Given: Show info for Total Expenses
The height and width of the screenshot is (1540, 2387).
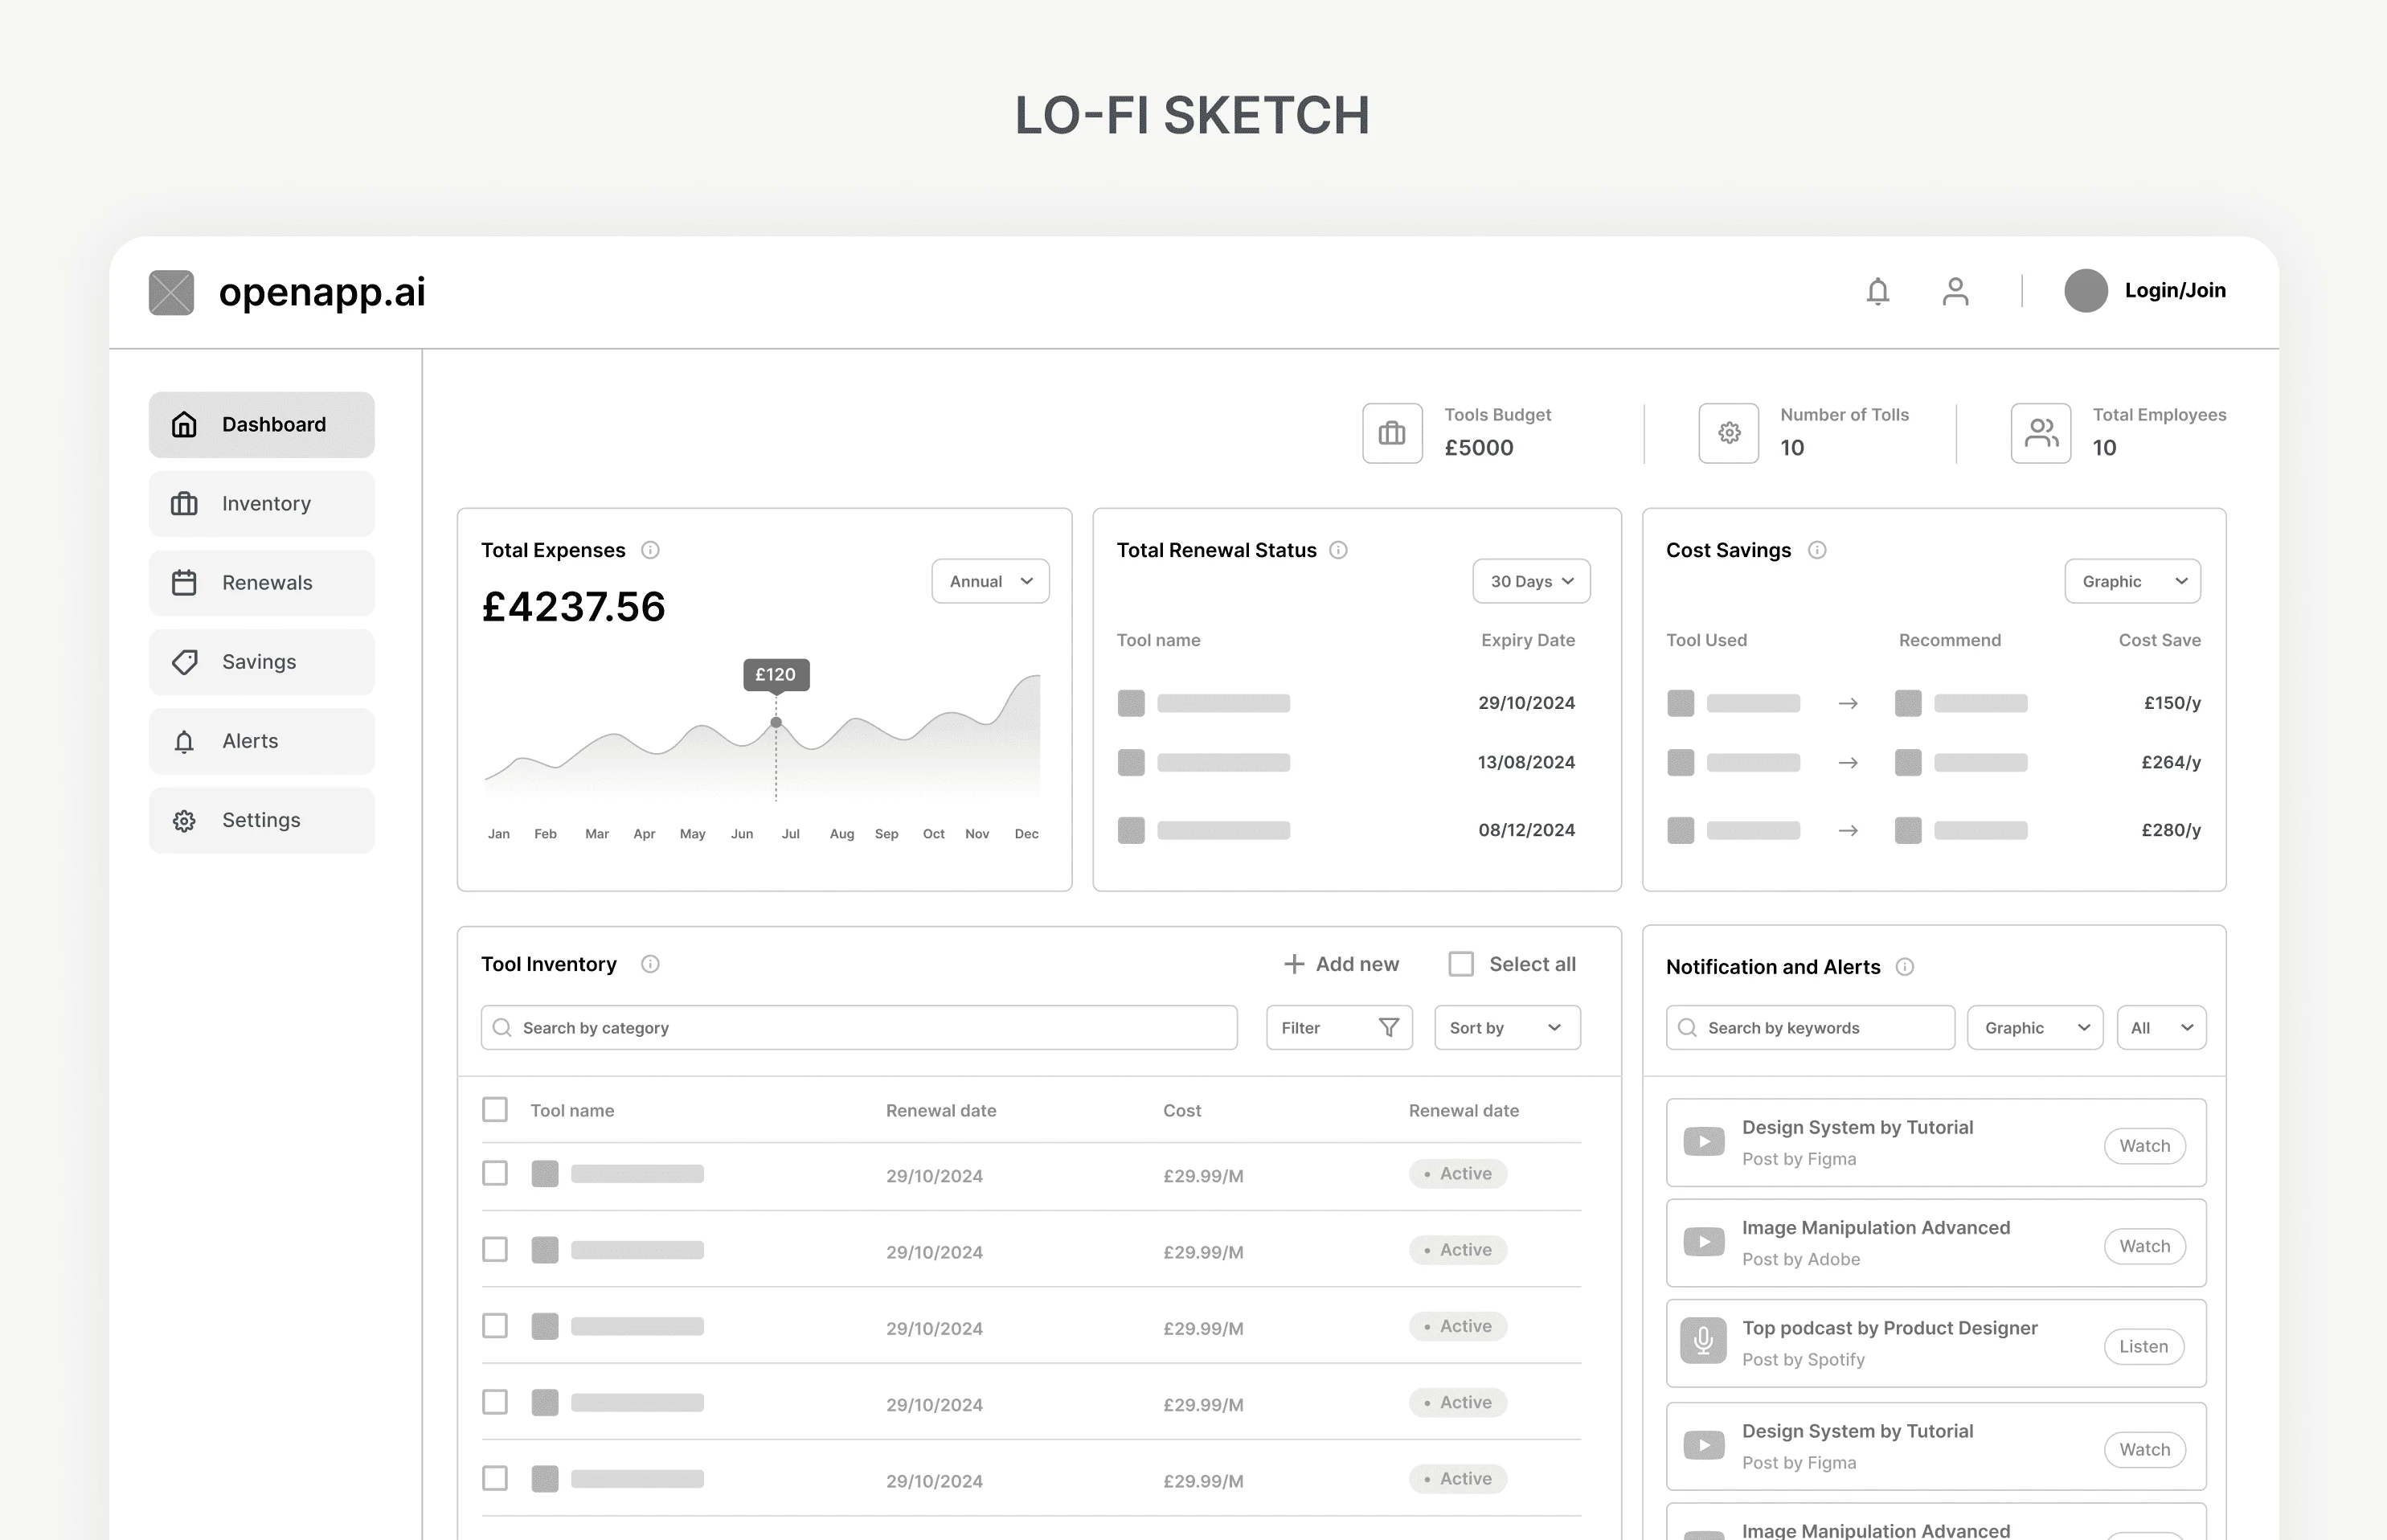Looking at the screenshot, I should click(650, 550).
